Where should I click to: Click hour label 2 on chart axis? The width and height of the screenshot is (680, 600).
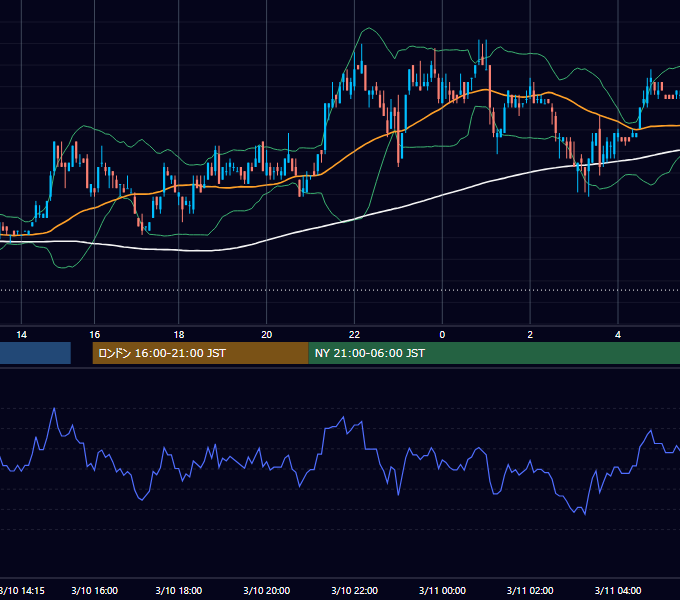point(530,335)
